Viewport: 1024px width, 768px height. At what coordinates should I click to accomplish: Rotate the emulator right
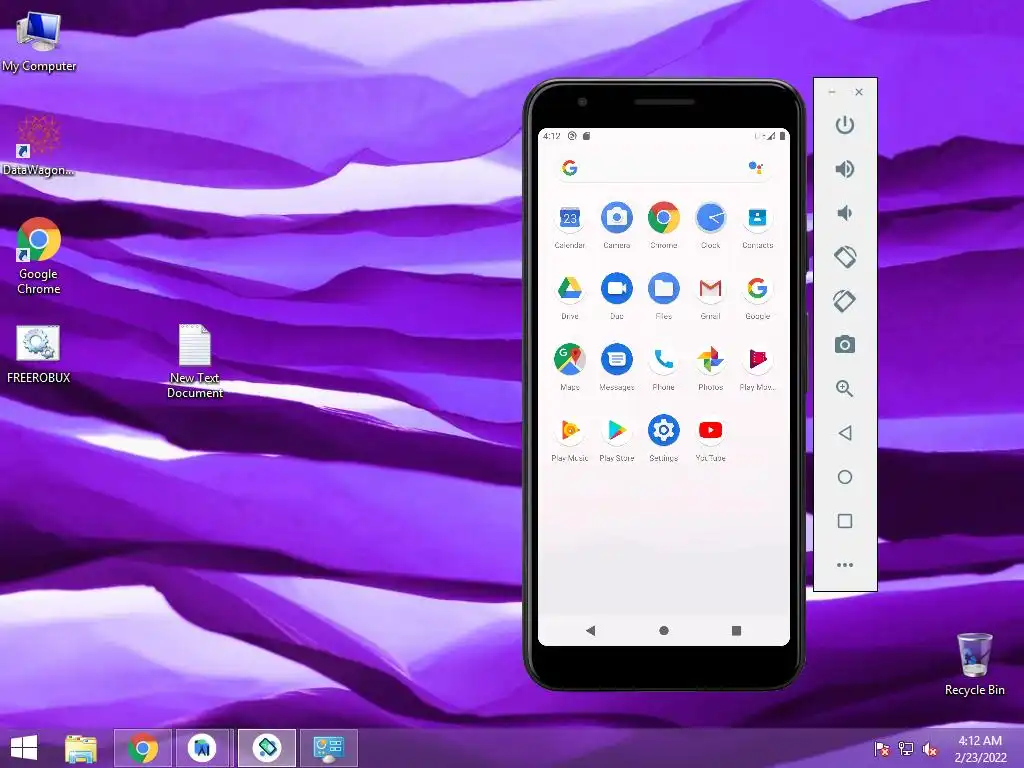coord(845,300)
